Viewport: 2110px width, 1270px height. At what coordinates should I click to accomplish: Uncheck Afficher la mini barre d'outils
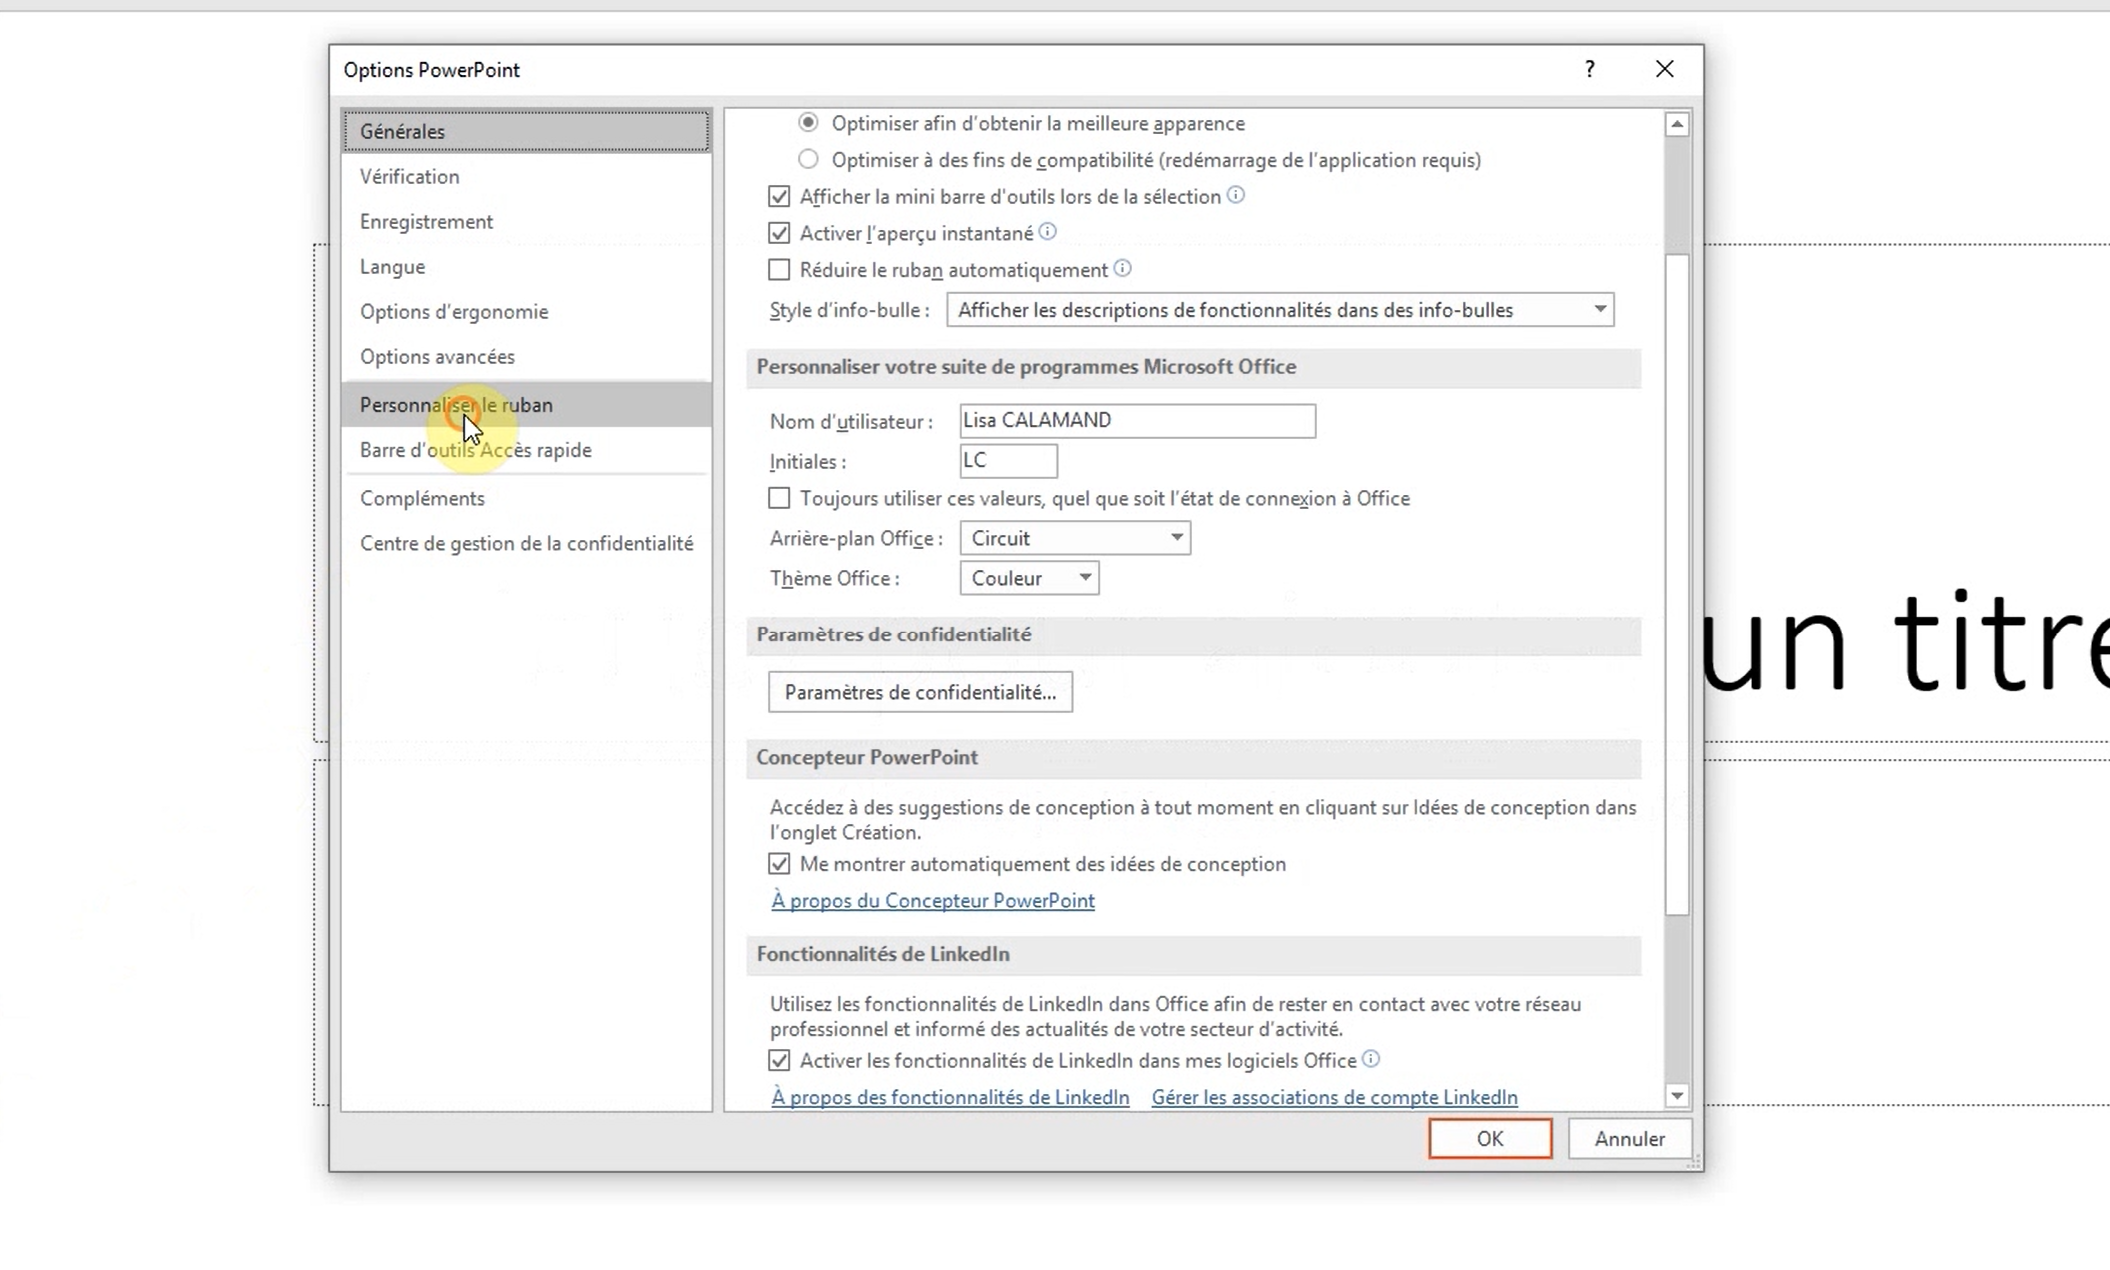pyautogui.click(x=779, y=196)
